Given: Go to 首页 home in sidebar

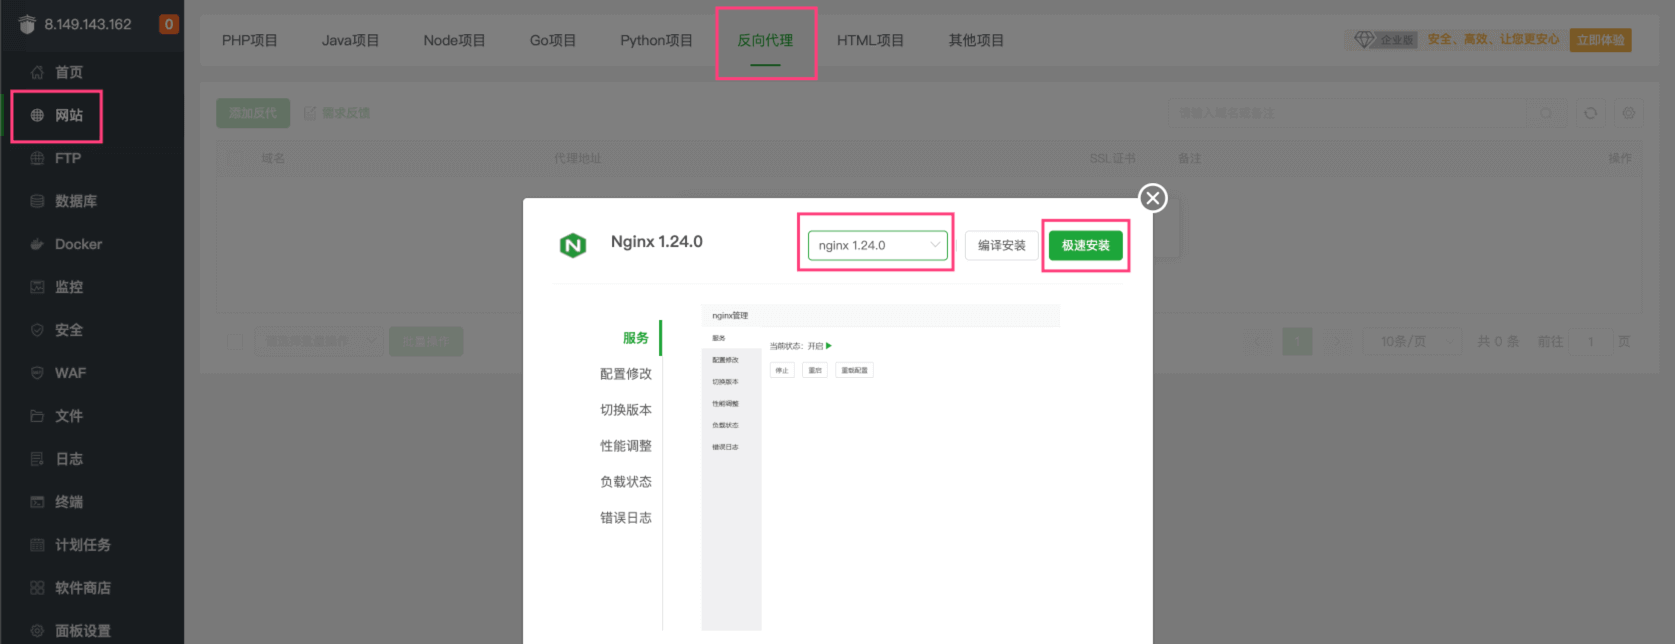Looking at the screenshot, I should 68,72.
